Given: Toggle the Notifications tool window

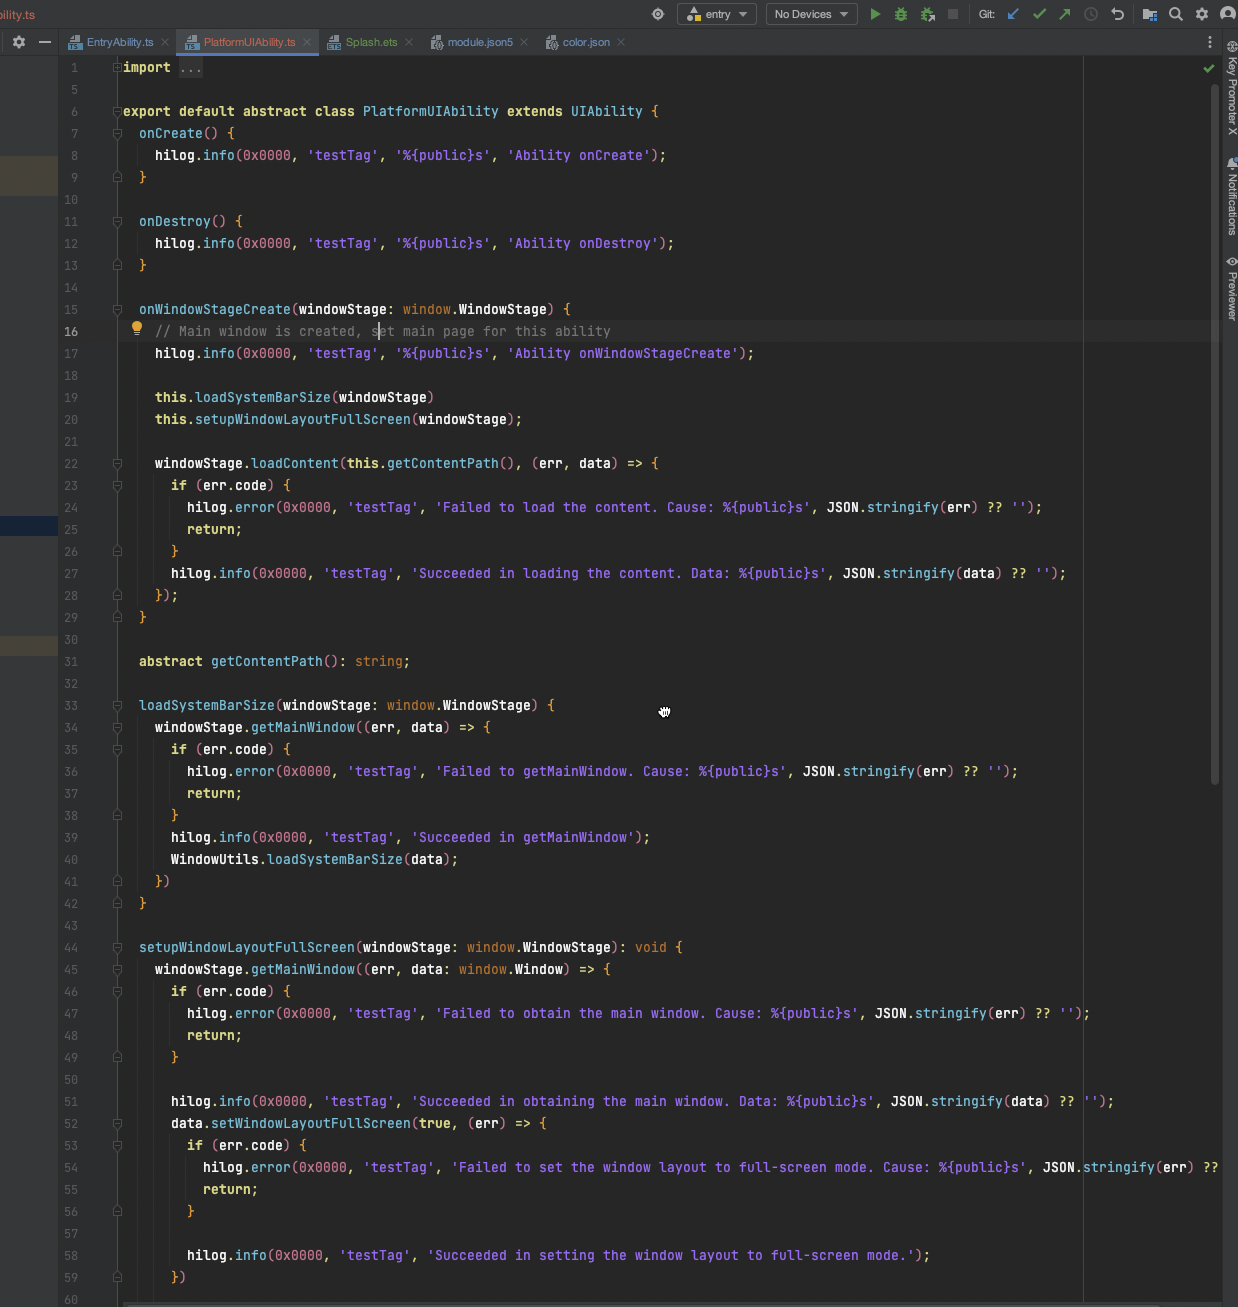Looking at the screenshot, I should point(1231,197).
